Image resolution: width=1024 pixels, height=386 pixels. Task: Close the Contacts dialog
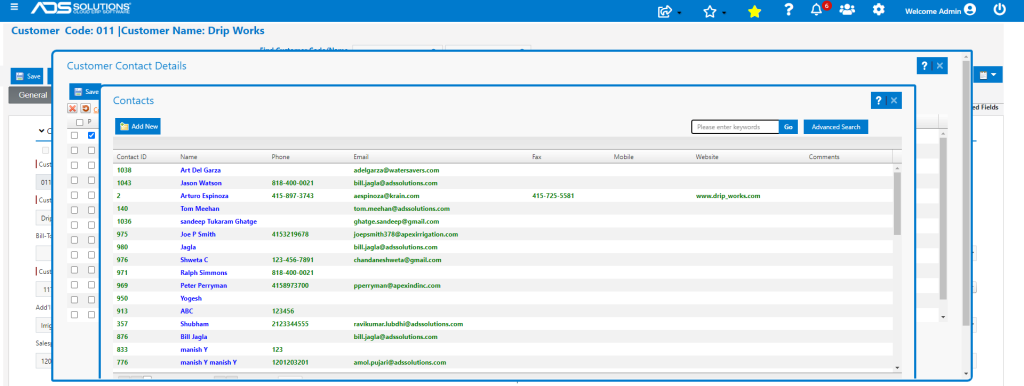[894, 101]
